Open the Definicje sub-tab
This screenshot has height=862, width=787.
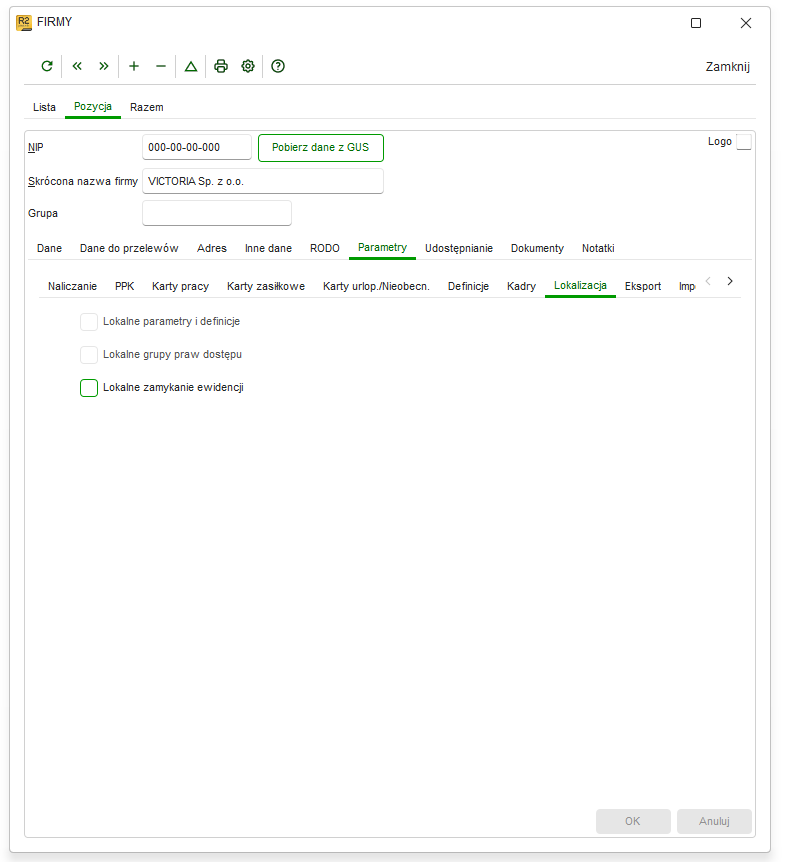(468, 286)
